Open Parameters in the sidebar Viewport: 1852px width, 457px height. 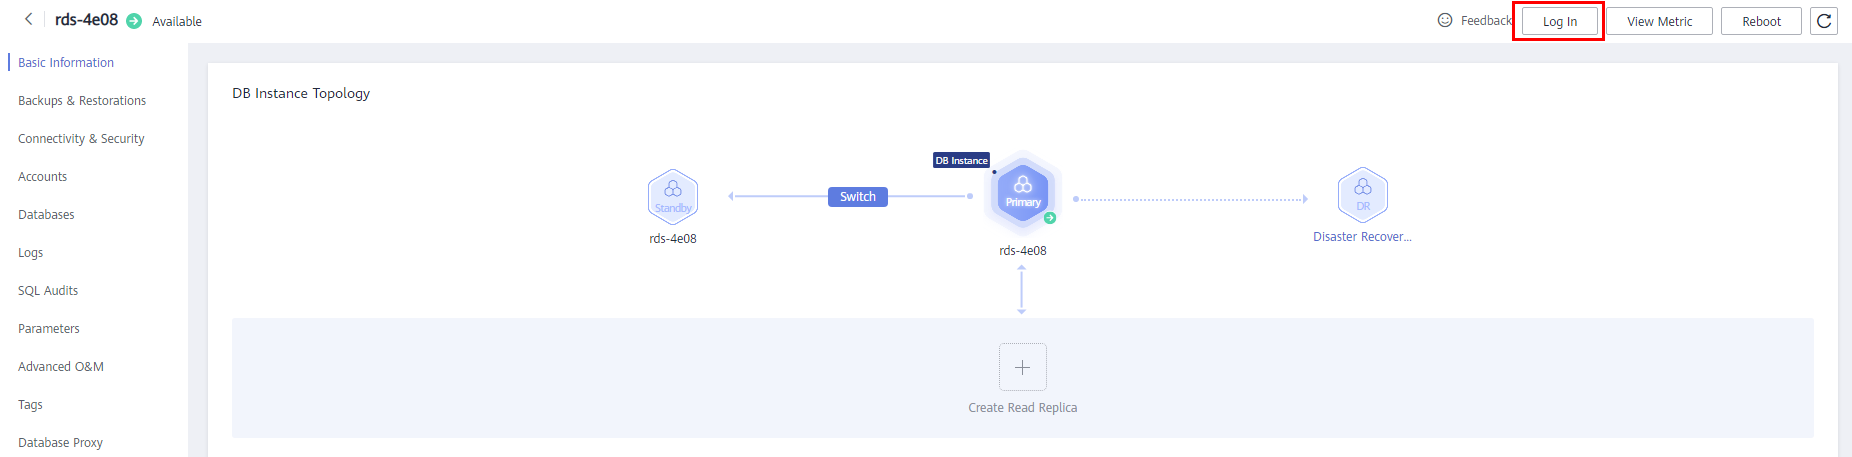click(x=49, y=329)
